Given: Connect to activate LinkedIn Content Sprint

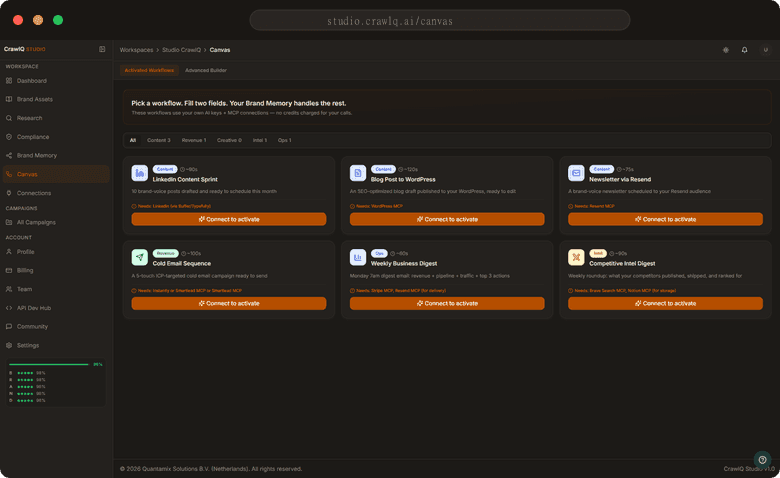Looking at the screenshot, I should (229, 219).
